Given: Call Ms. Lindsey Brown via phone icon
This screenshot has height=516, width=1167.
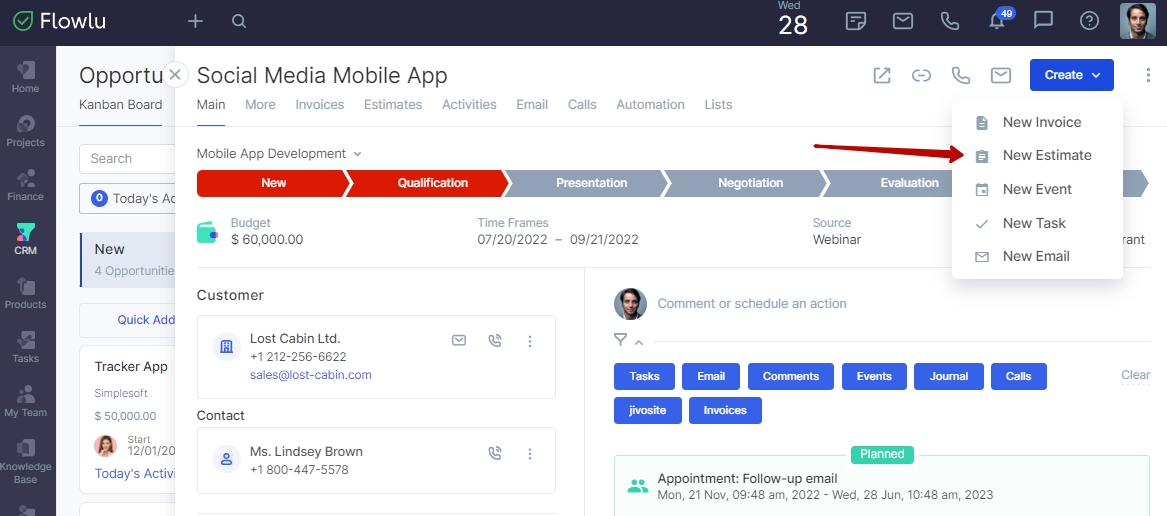Looking at the screenshot, I should [495, 453].
